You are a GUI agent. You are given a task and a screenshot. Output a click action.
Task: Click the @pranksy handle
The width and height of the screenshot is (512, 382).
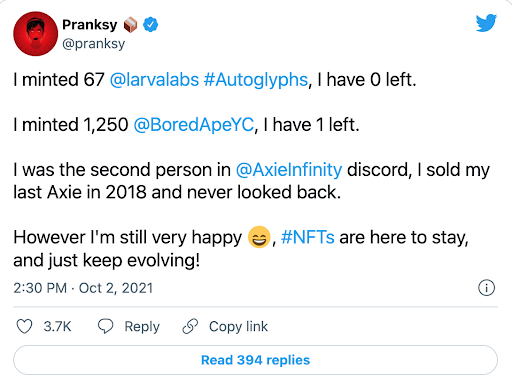tap(94, 44)
